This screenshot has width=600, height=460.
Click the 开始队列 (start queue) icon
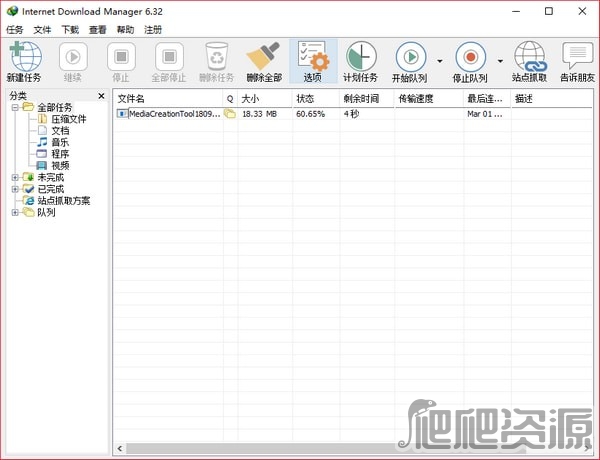click(x=411, y=57)
